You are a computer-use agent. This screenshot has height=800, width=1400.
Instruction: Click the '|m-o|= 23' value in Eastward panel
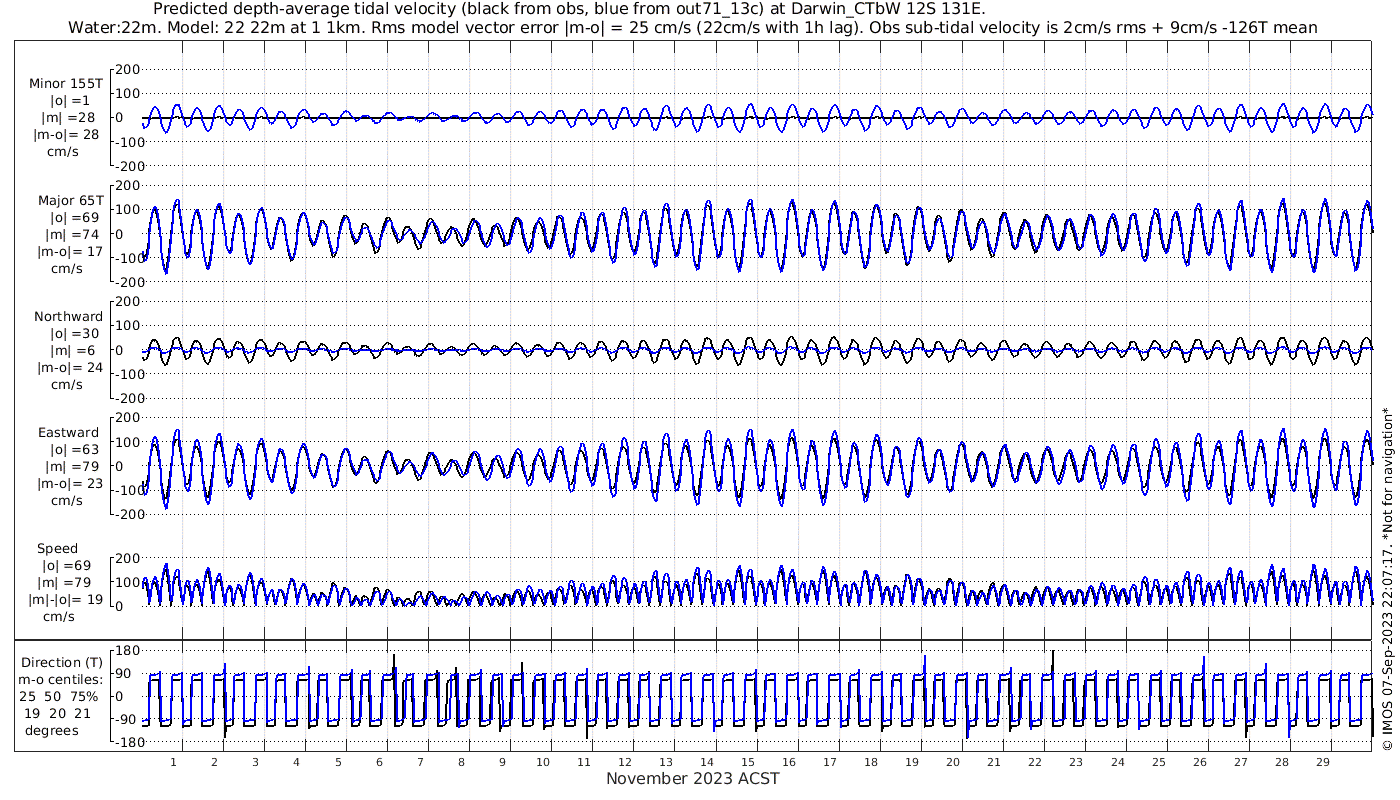pyautogui.click(x=68, y=484)
